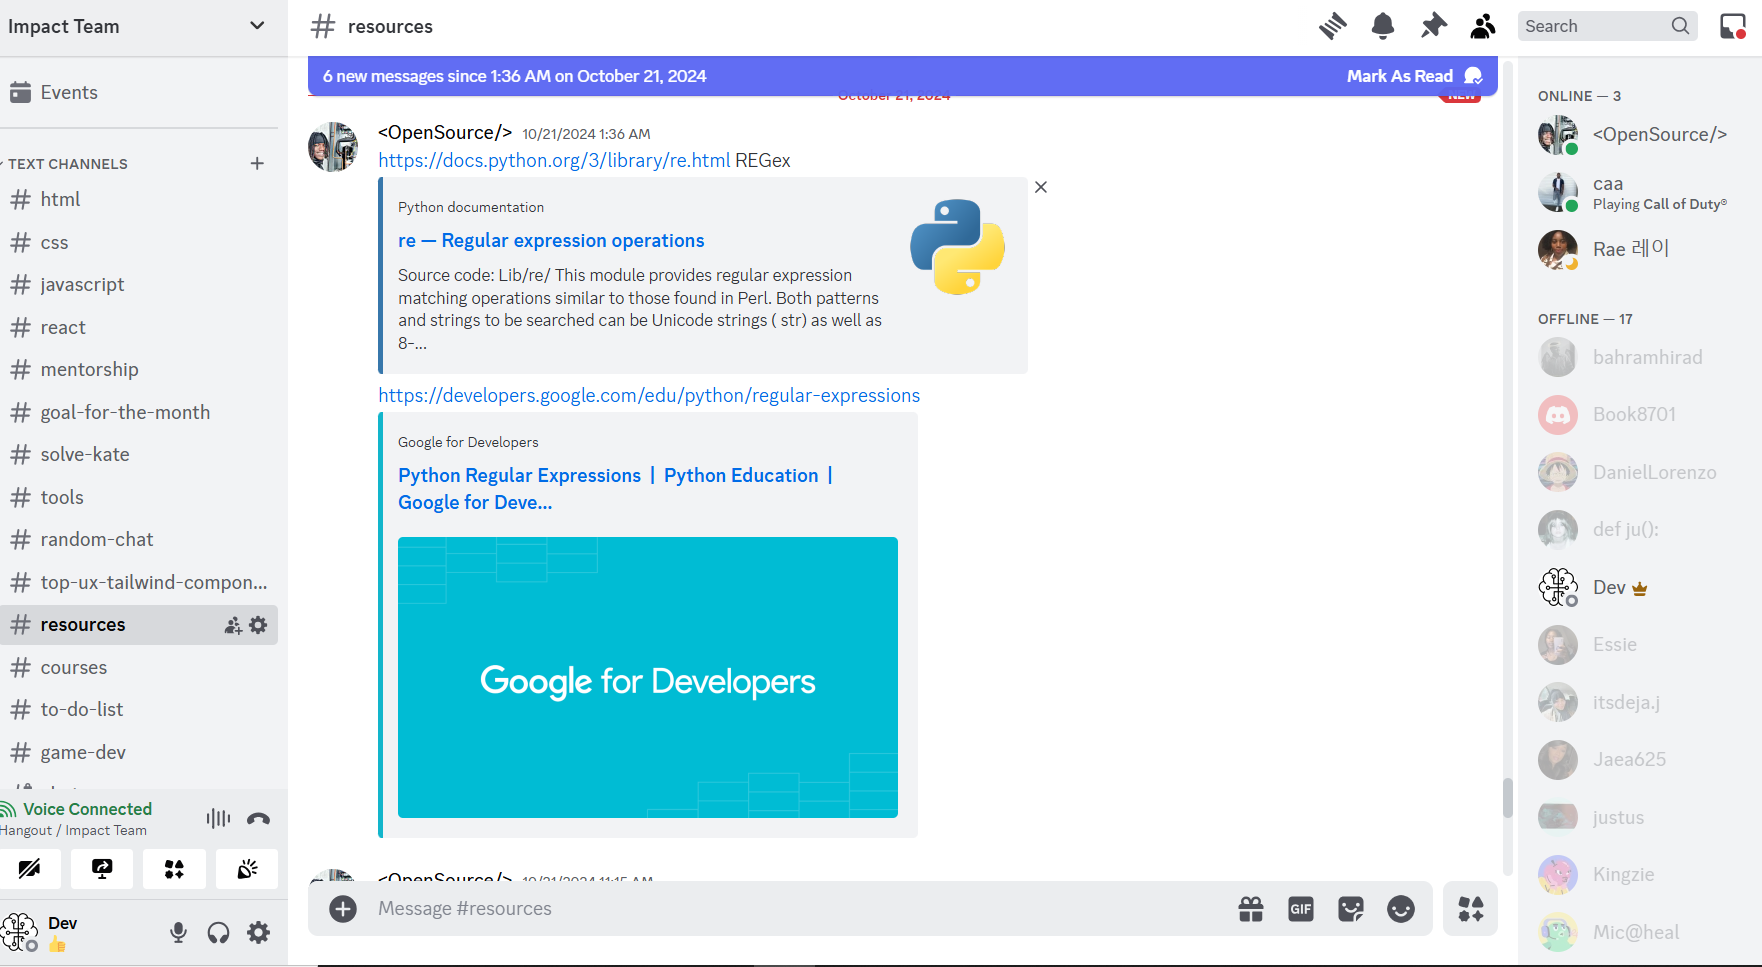
Task: Click the notification bell icon
Action: click(1383, 26)
